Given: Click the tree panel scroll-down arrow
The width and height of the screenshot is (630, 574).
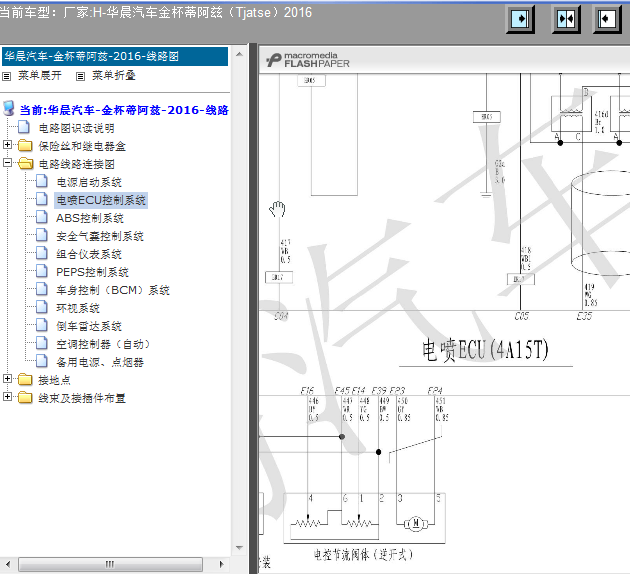Looking at the screenshot, I should pyautogui.click(x=239, y=548).
